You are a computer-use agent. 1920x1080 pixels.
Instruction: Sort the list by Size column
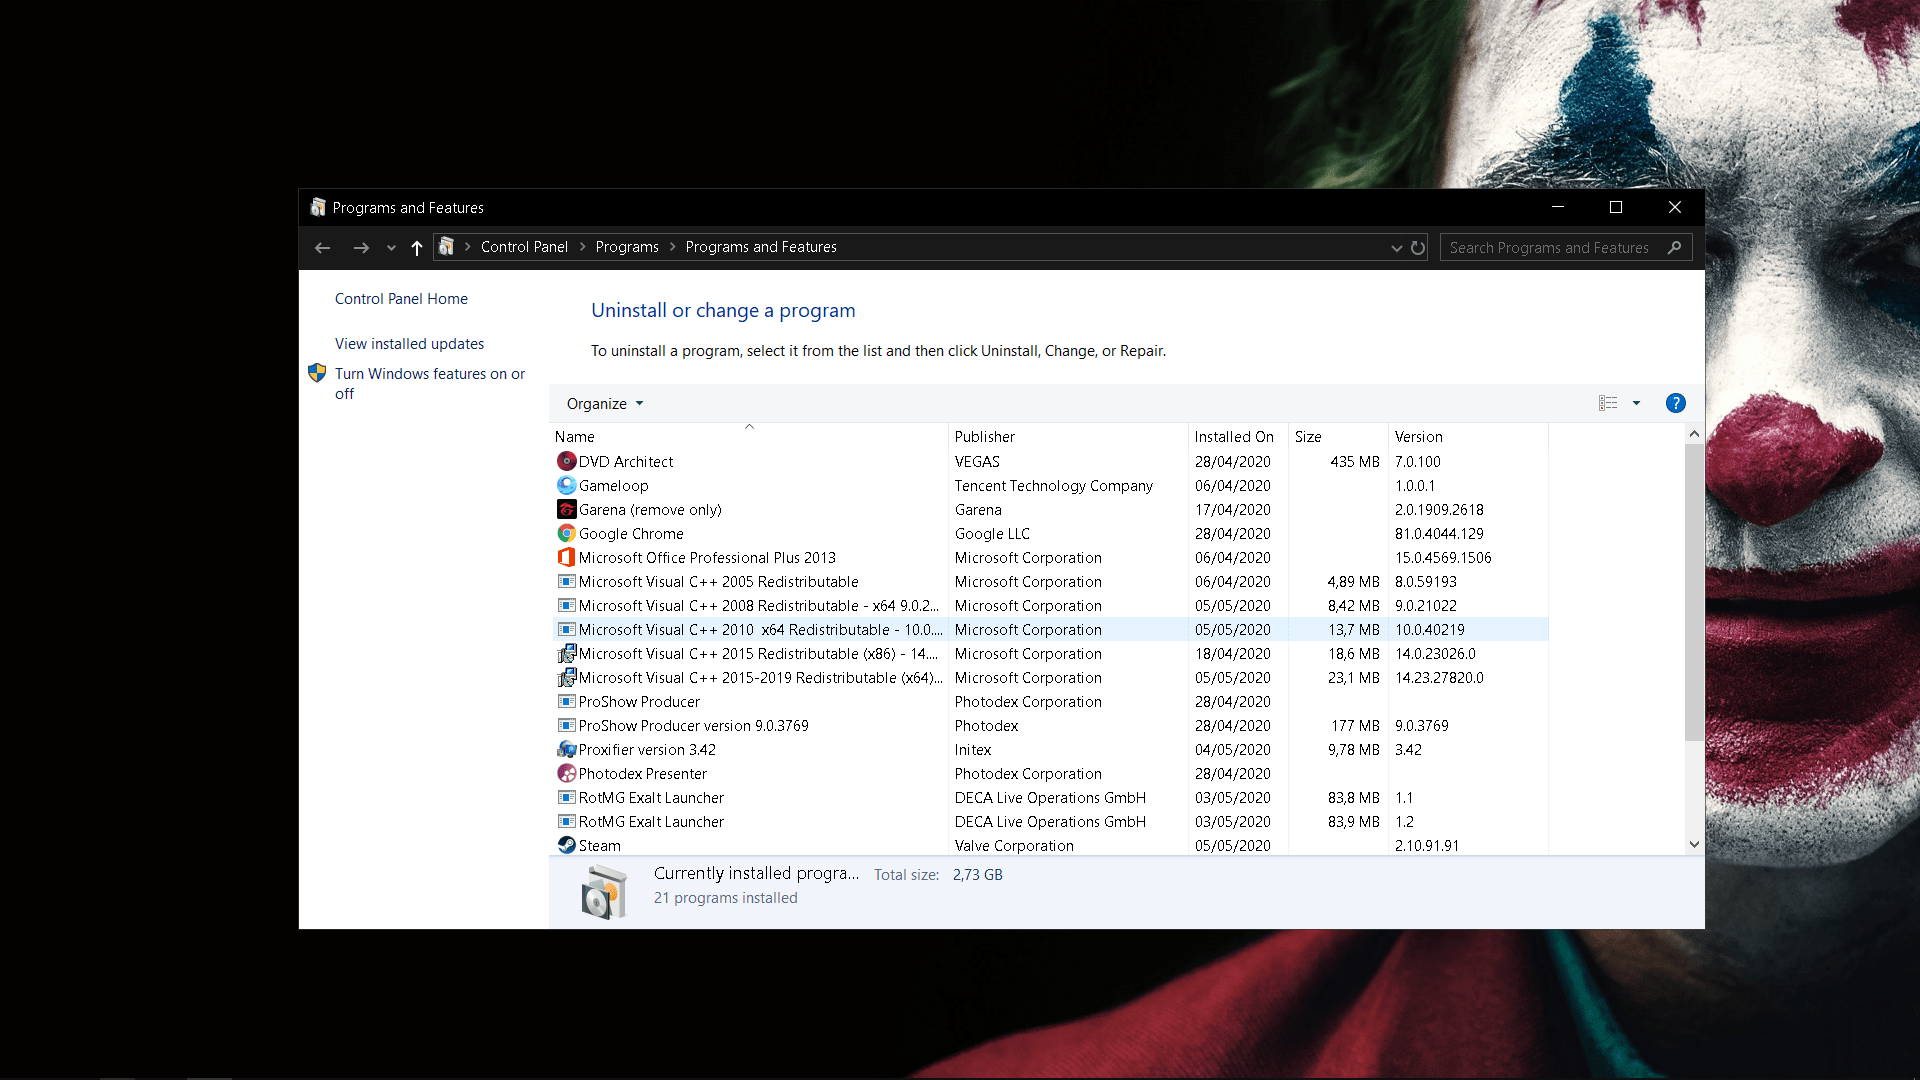click(x=1338, y=436)
